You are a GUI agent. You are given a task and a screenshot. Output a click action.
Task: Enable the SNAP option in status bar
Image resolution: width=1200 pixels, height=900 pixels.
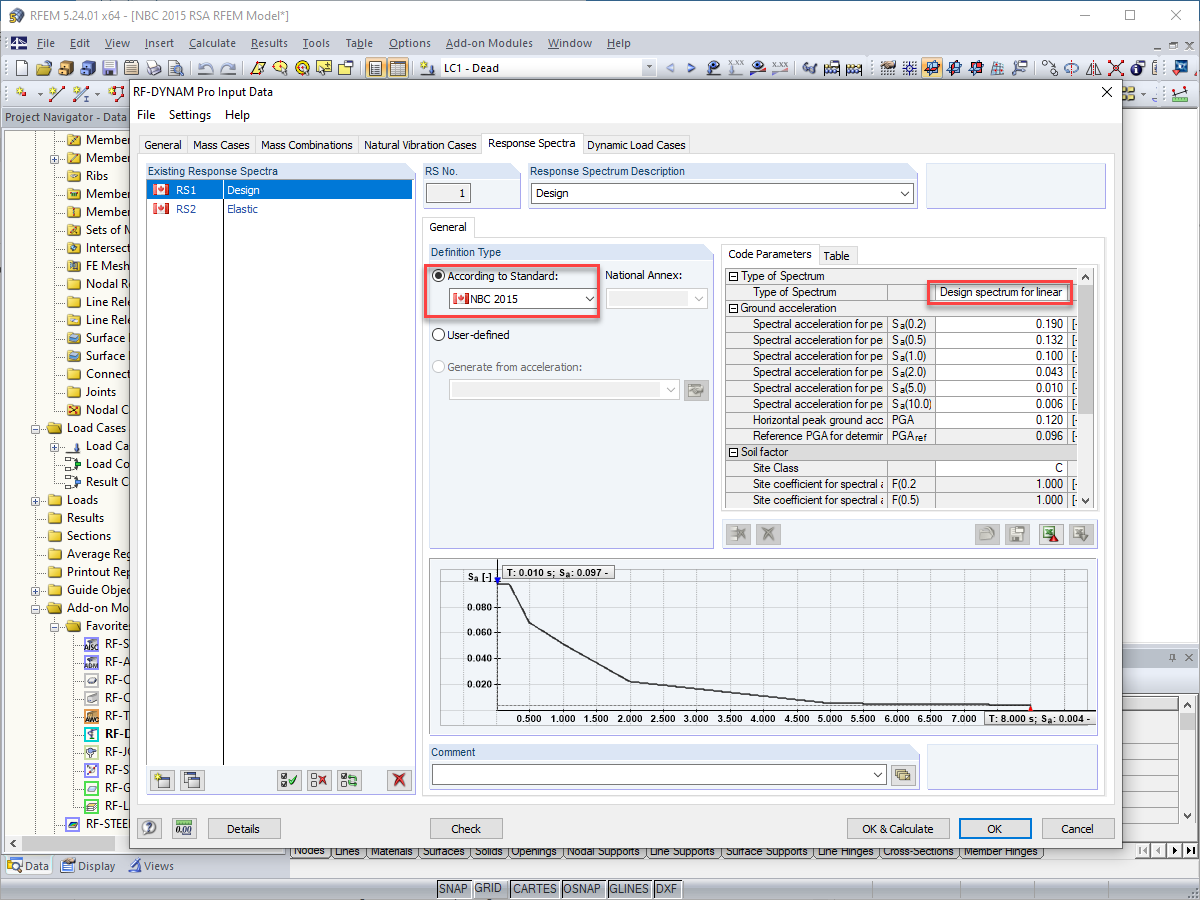[x=453, y=888]
